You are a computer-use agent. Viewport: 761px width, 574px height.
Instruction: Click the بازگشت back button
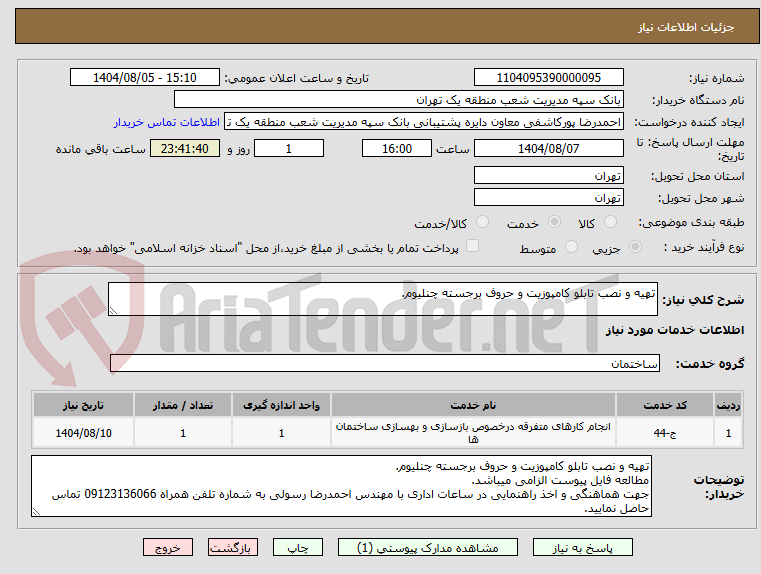[232, 547]
